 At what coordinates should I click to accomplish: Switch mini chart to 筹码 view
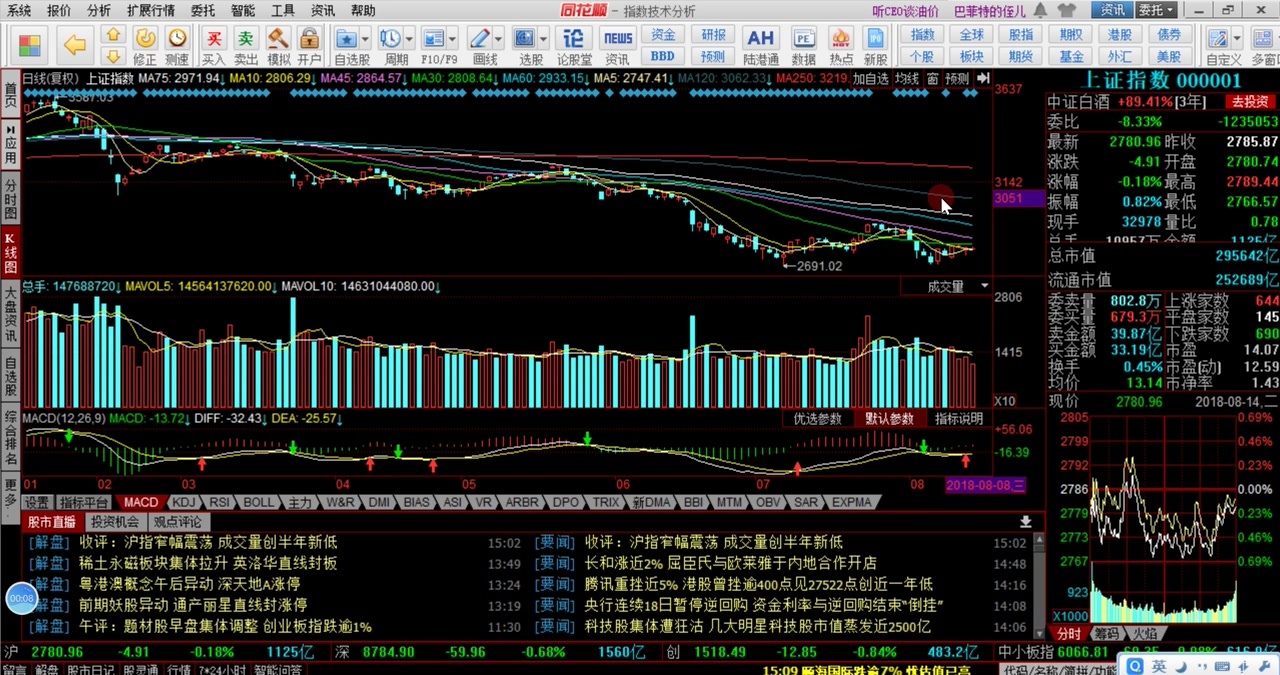(1105, 633)
